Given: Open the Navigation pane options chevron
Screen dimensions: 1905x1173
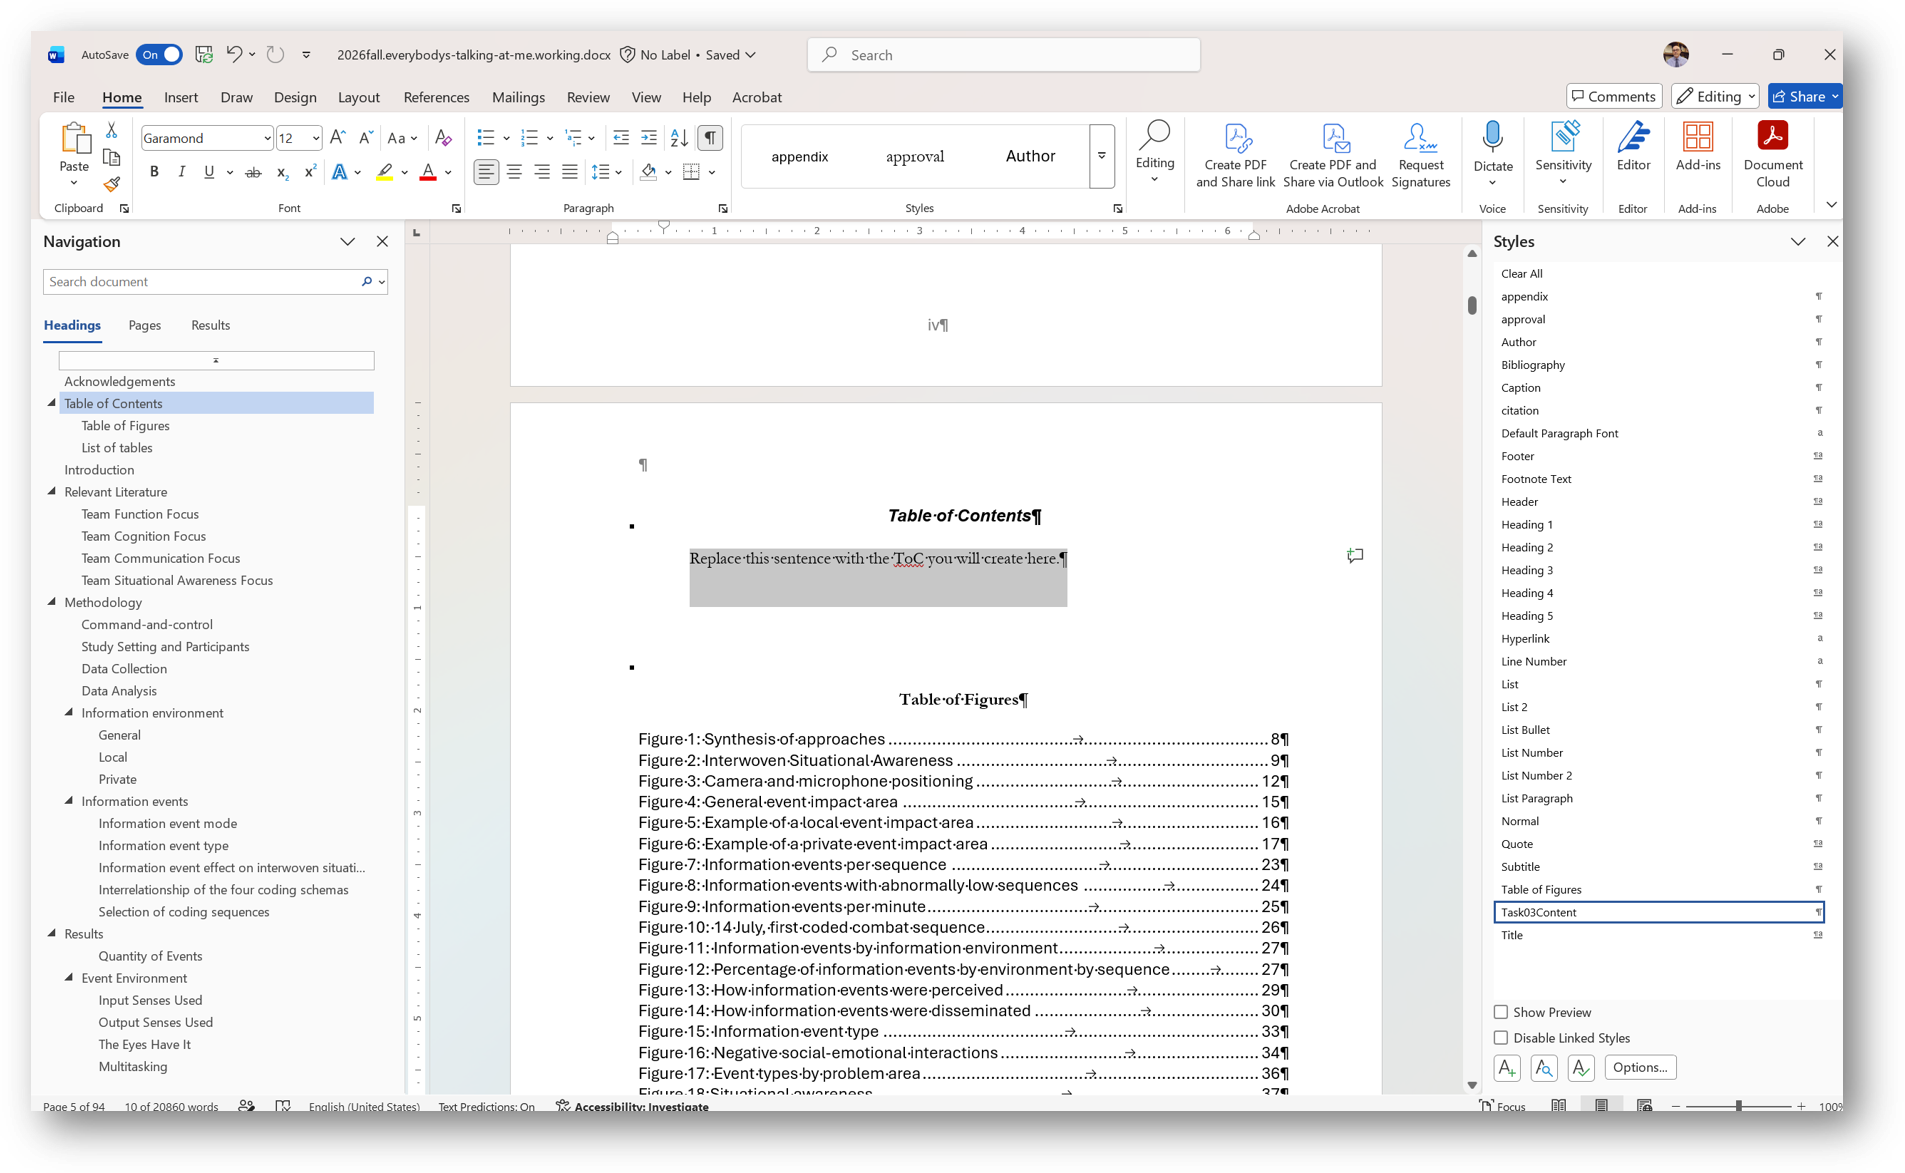Looking at the screenshot, I should (347, 241).
